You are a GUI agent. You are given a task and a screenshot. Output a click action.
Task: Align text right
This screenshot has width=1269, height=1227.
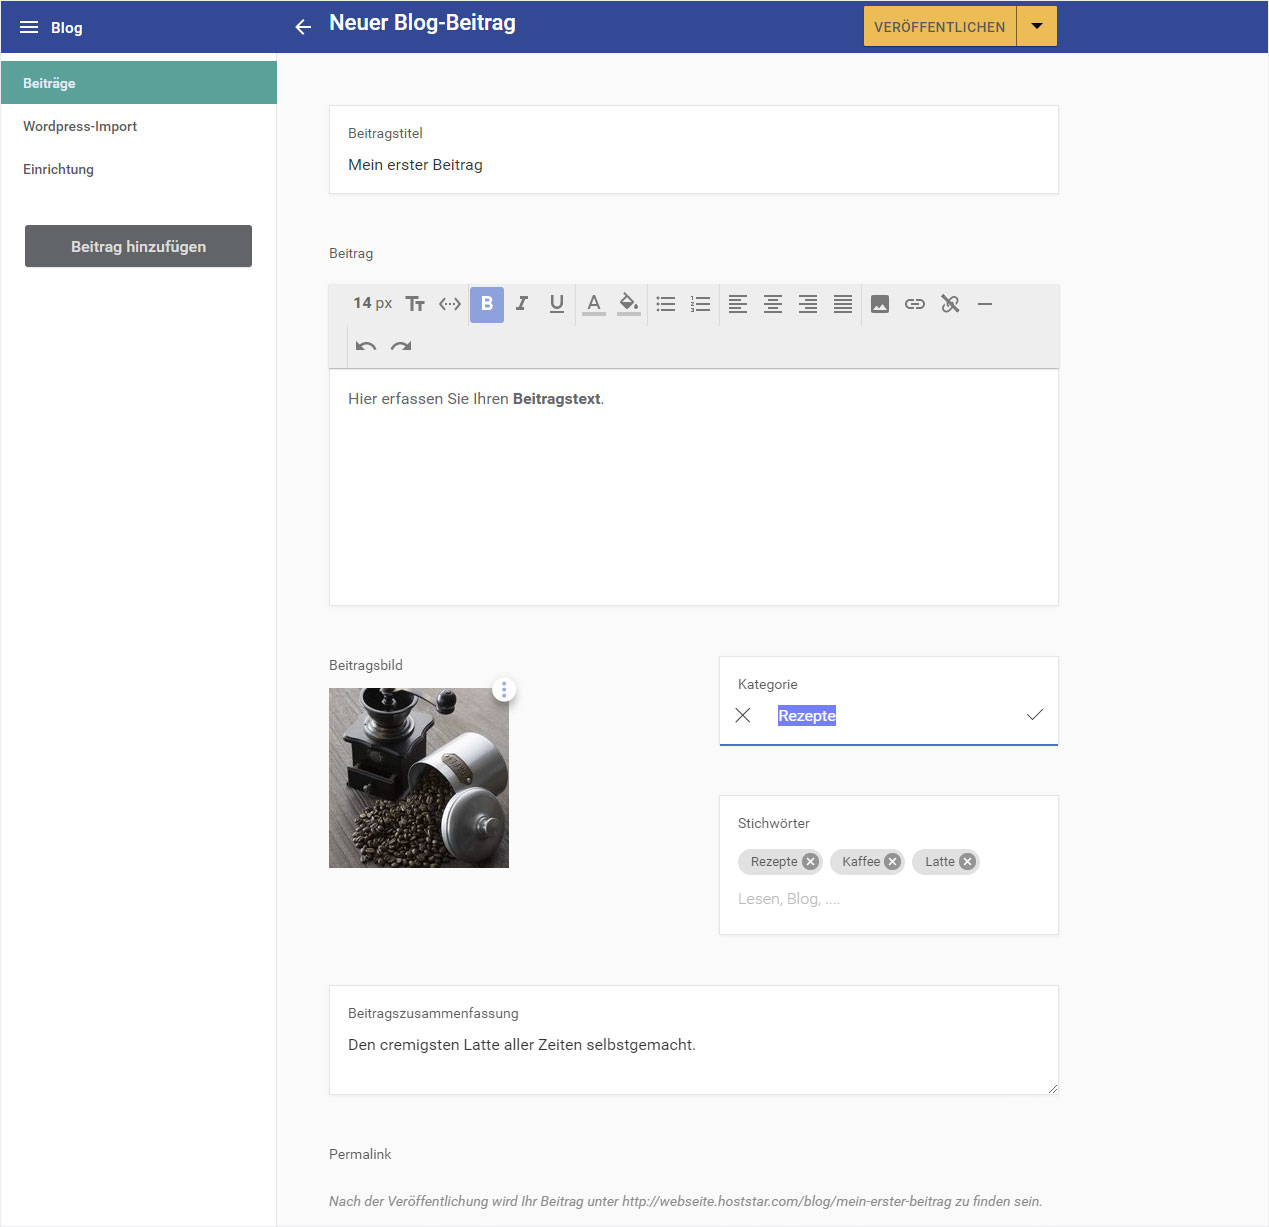808,304
